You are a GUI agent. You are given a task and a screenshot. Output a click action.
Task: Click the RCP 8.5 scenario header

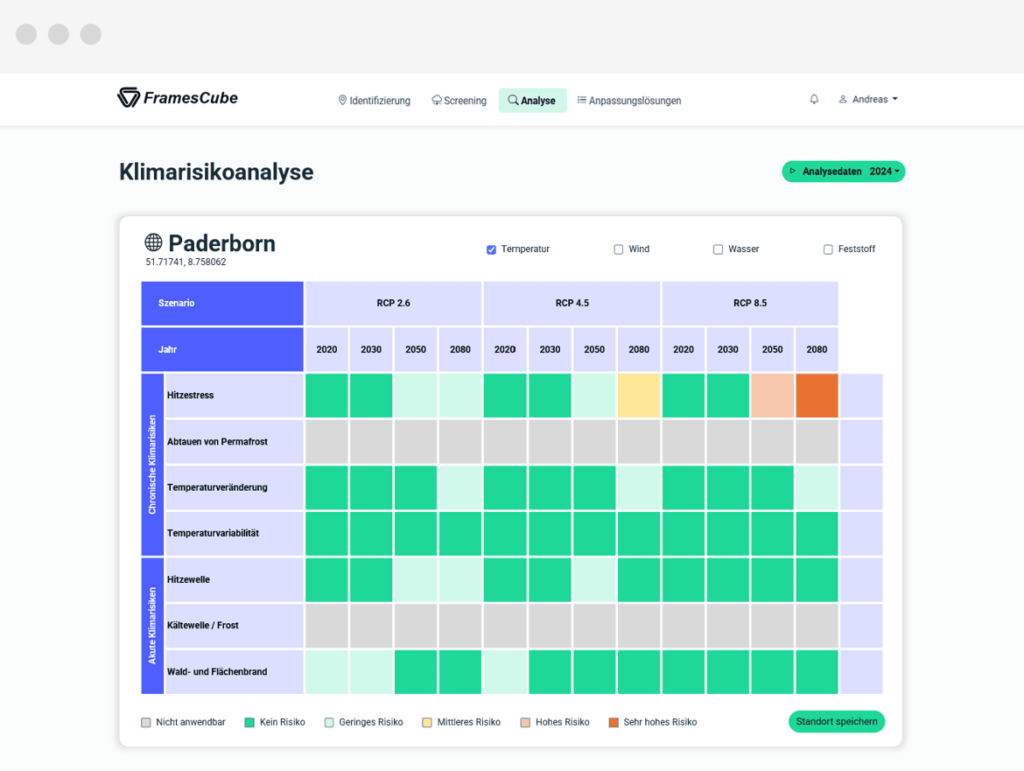(x=750, y=303)
